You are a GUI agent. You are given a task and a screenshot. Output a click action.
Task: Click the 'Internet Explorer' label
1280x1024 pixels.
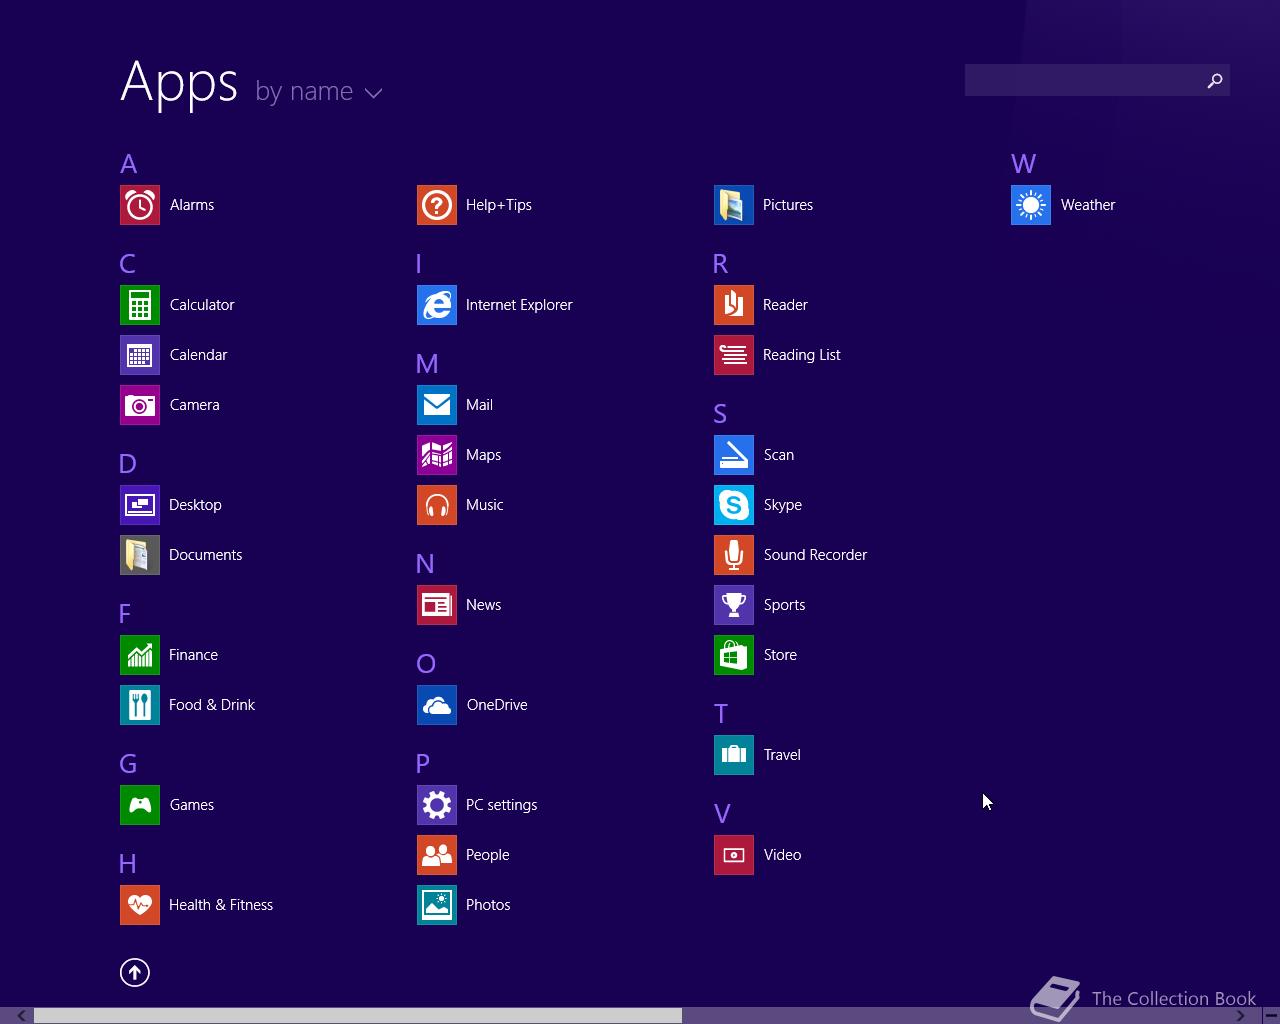(x=519, y=305)
